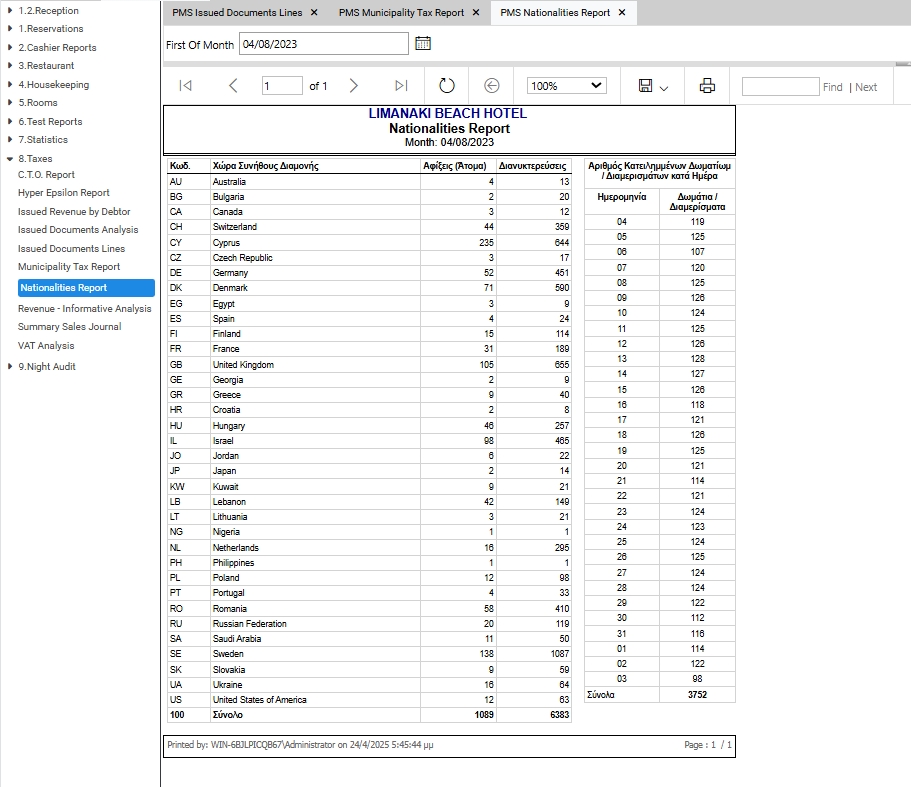Go to first page of report

click(x=185, y=86)
